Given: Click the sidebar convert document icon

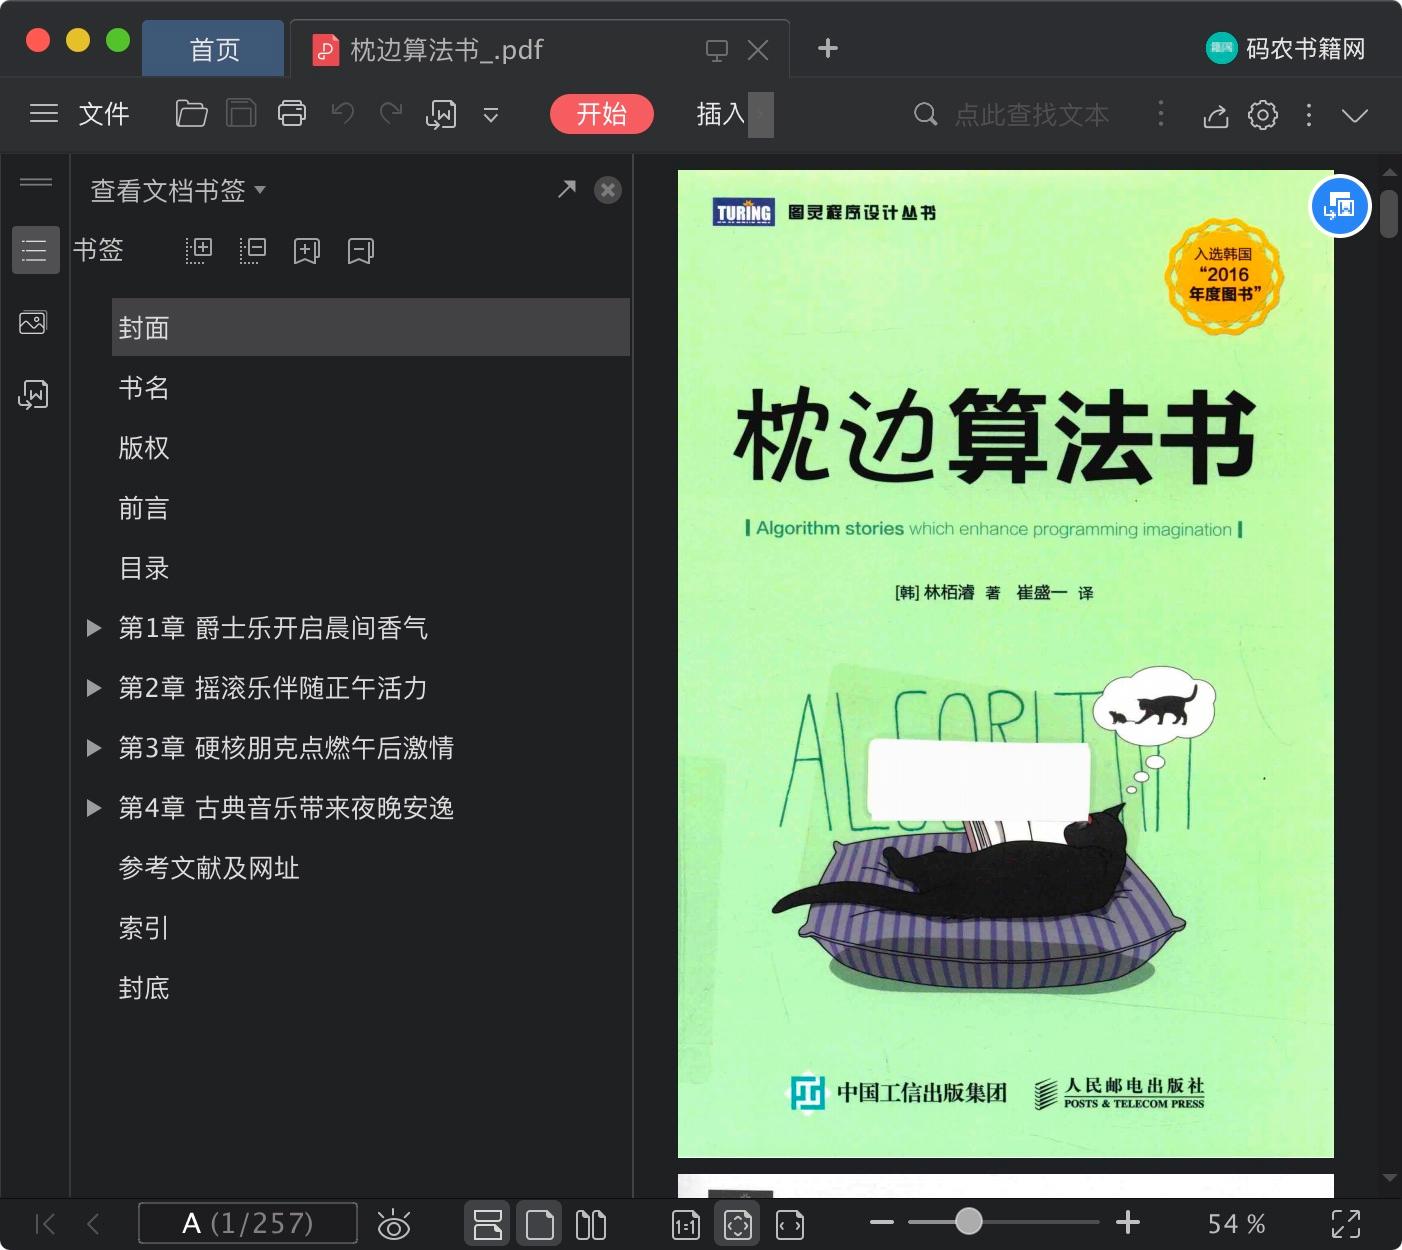Looking at the screenshot, I should point(33,395).
